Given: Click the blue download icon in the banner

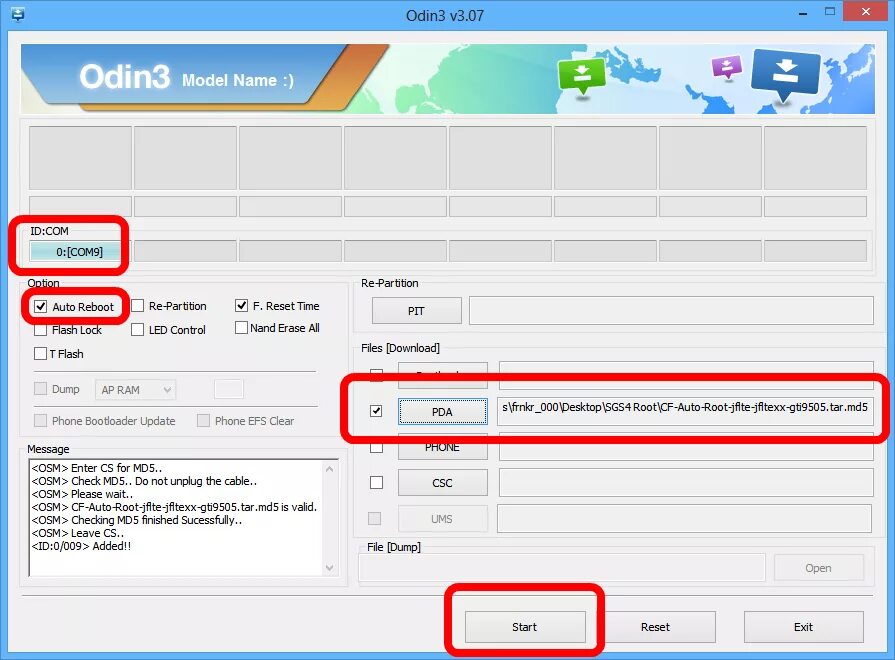Looking at the screenshot, I should 785,74.
